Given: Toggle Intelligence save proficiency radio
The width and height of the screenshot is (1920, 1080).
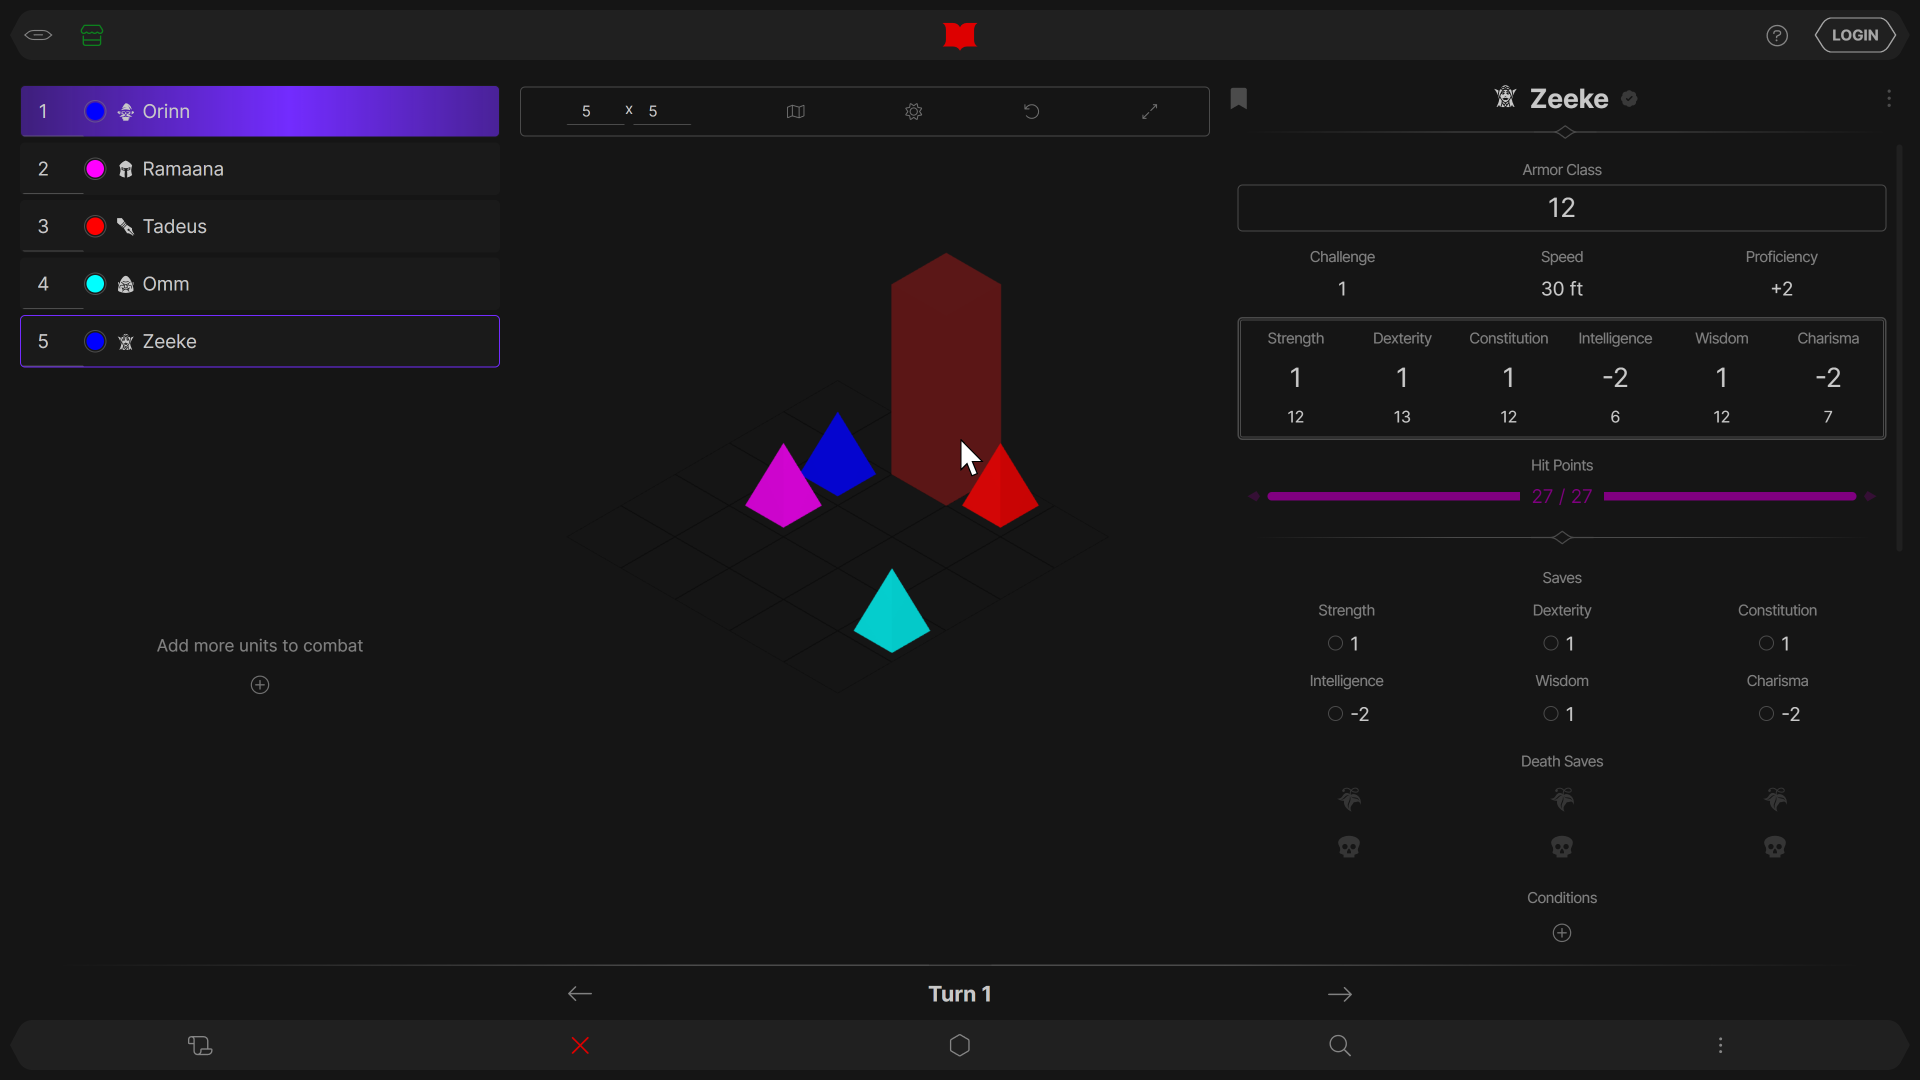Looking at the screenshot, I should pyautogui.click(x=1335, y=714).
